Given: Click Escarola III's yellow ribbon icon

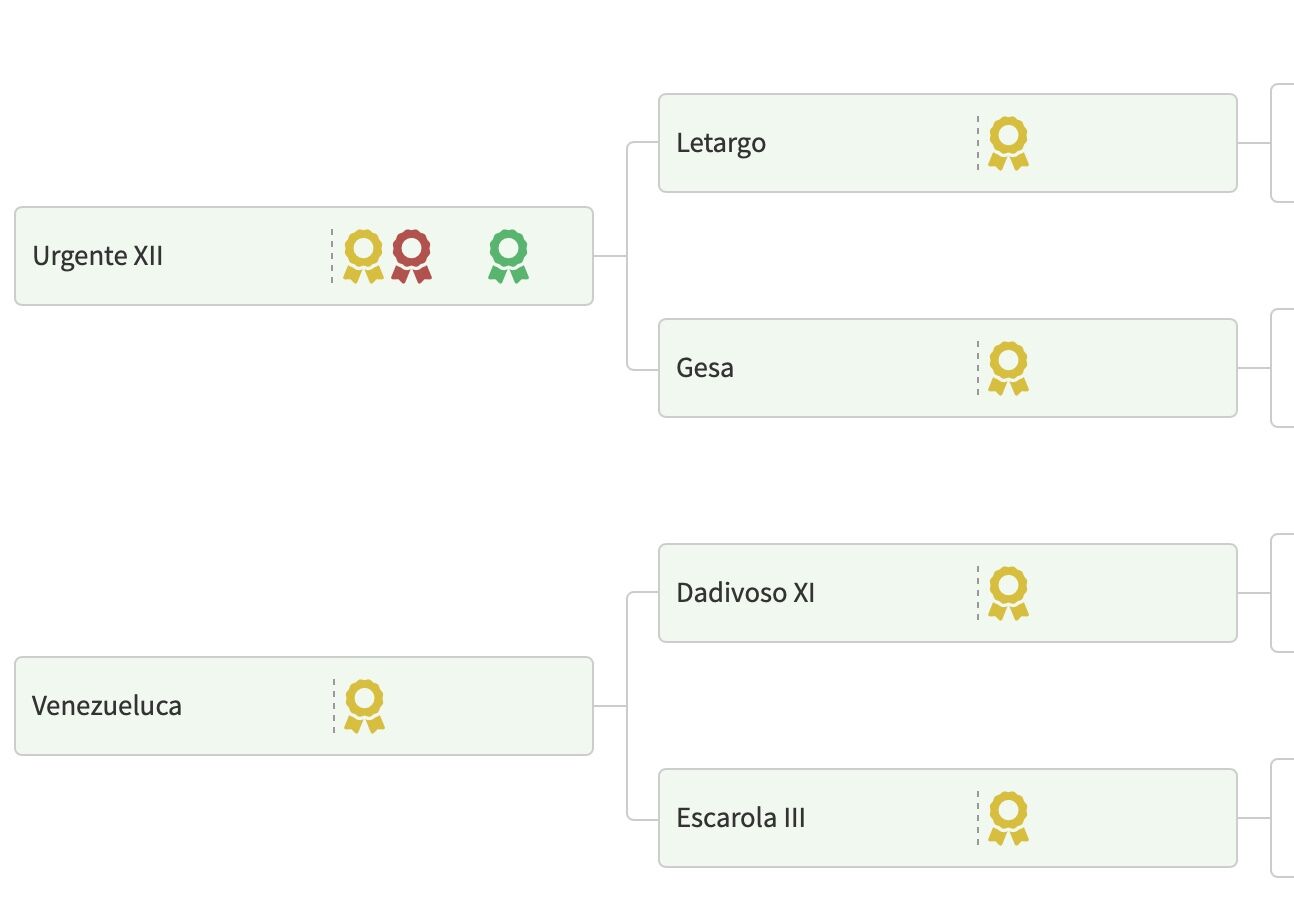Looking at the screenshot, I should [x=1008, y=818].
